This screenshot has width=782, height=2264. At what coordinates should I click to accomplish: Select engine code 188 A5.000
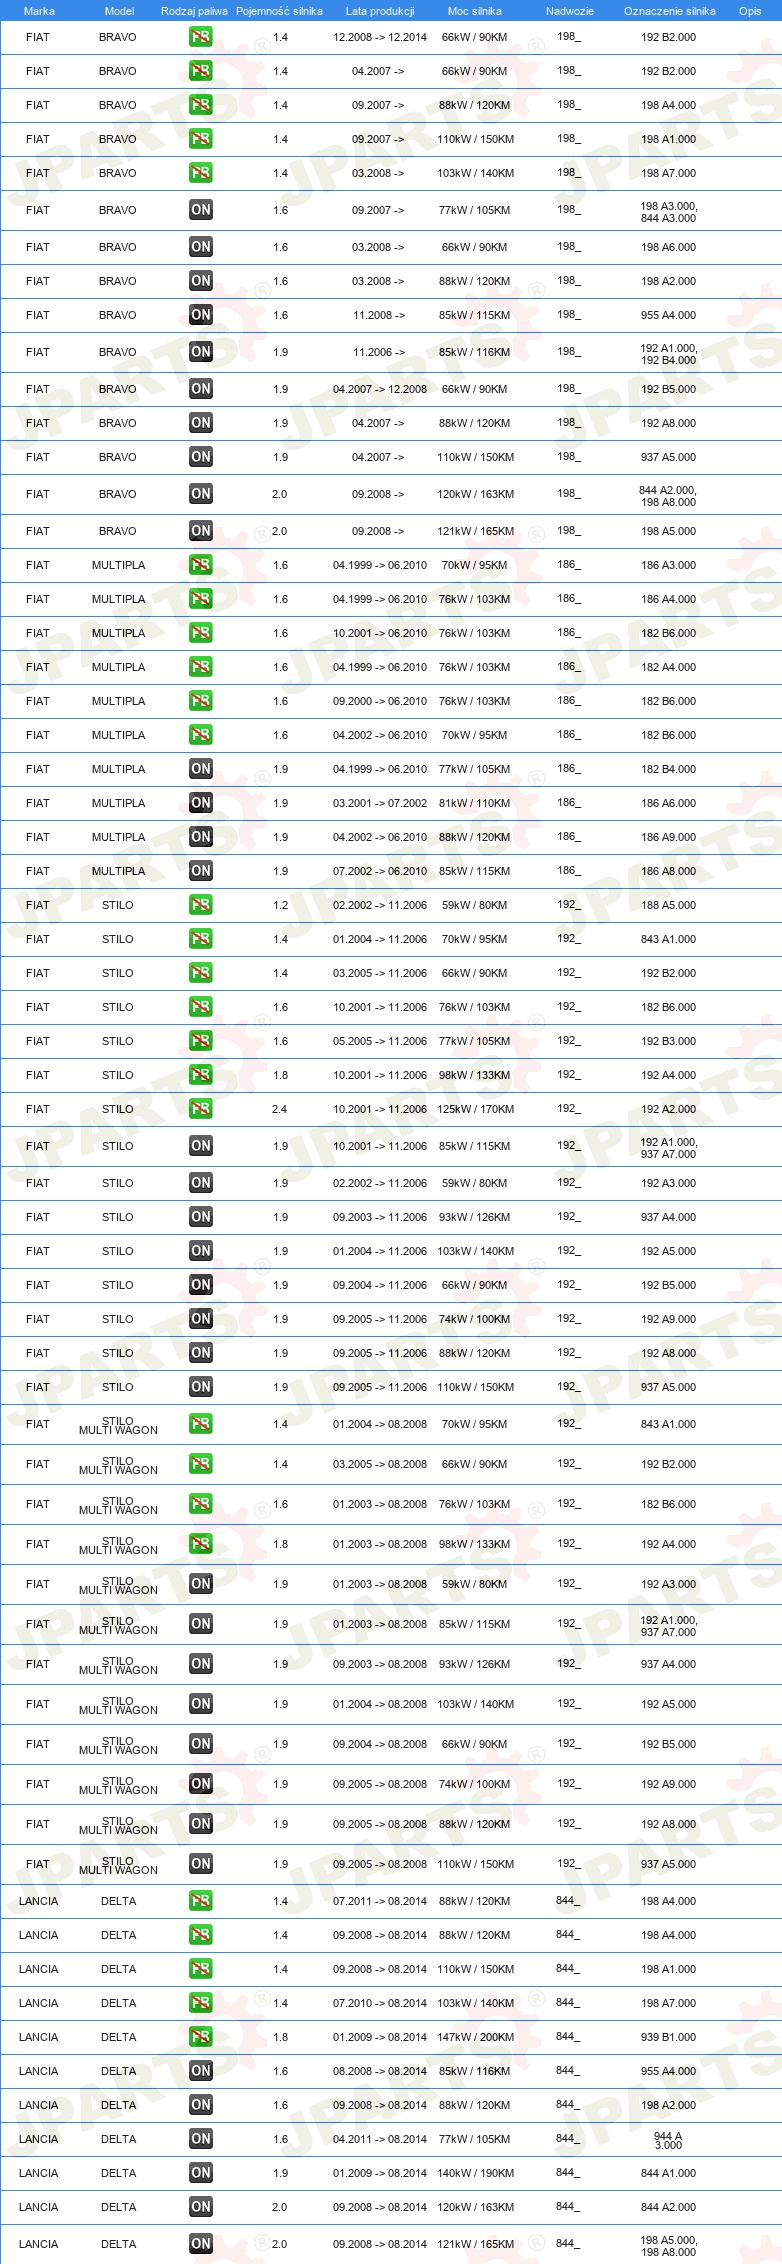pos(668,905)
